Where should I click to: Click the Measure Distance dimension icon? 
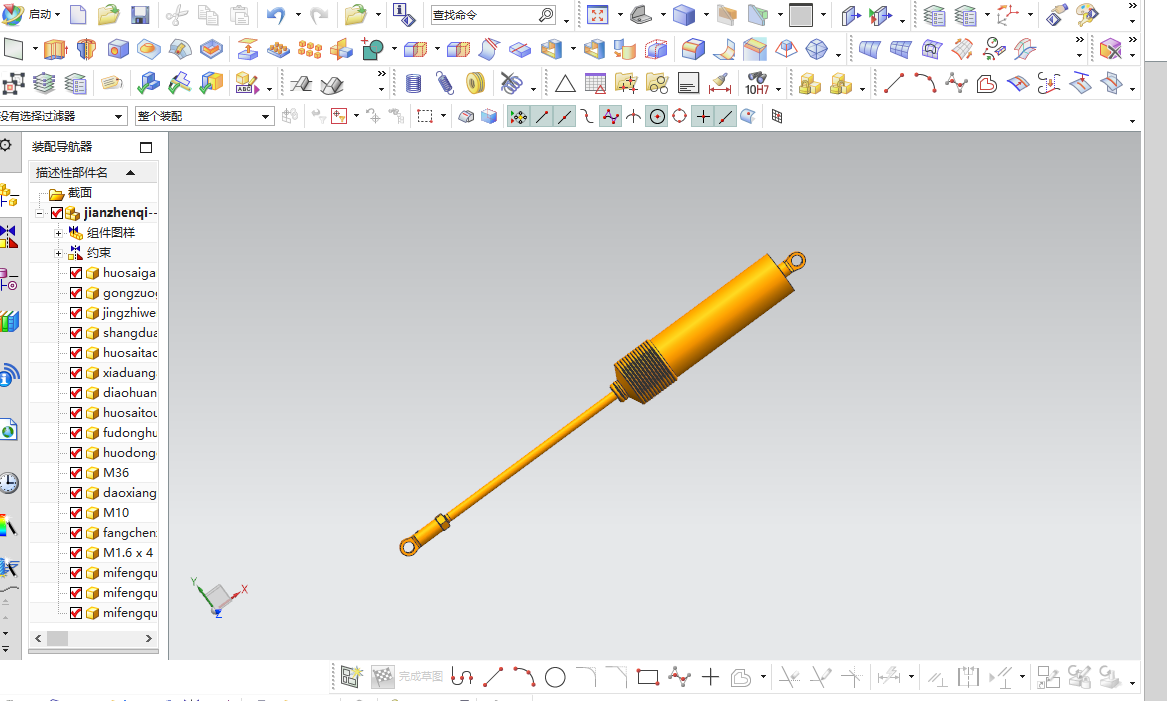point(720,83)
